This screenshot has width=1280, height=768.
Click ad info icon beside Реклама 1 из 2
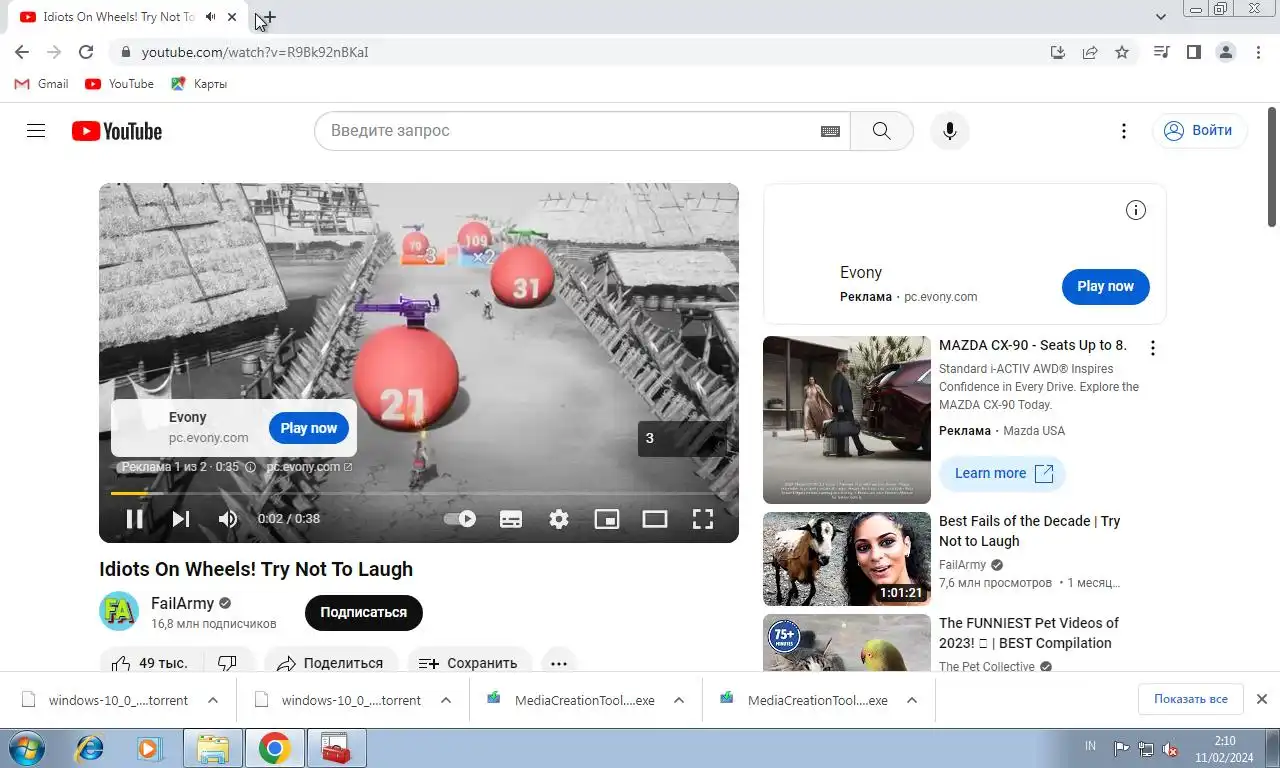[x=251, y=467]
